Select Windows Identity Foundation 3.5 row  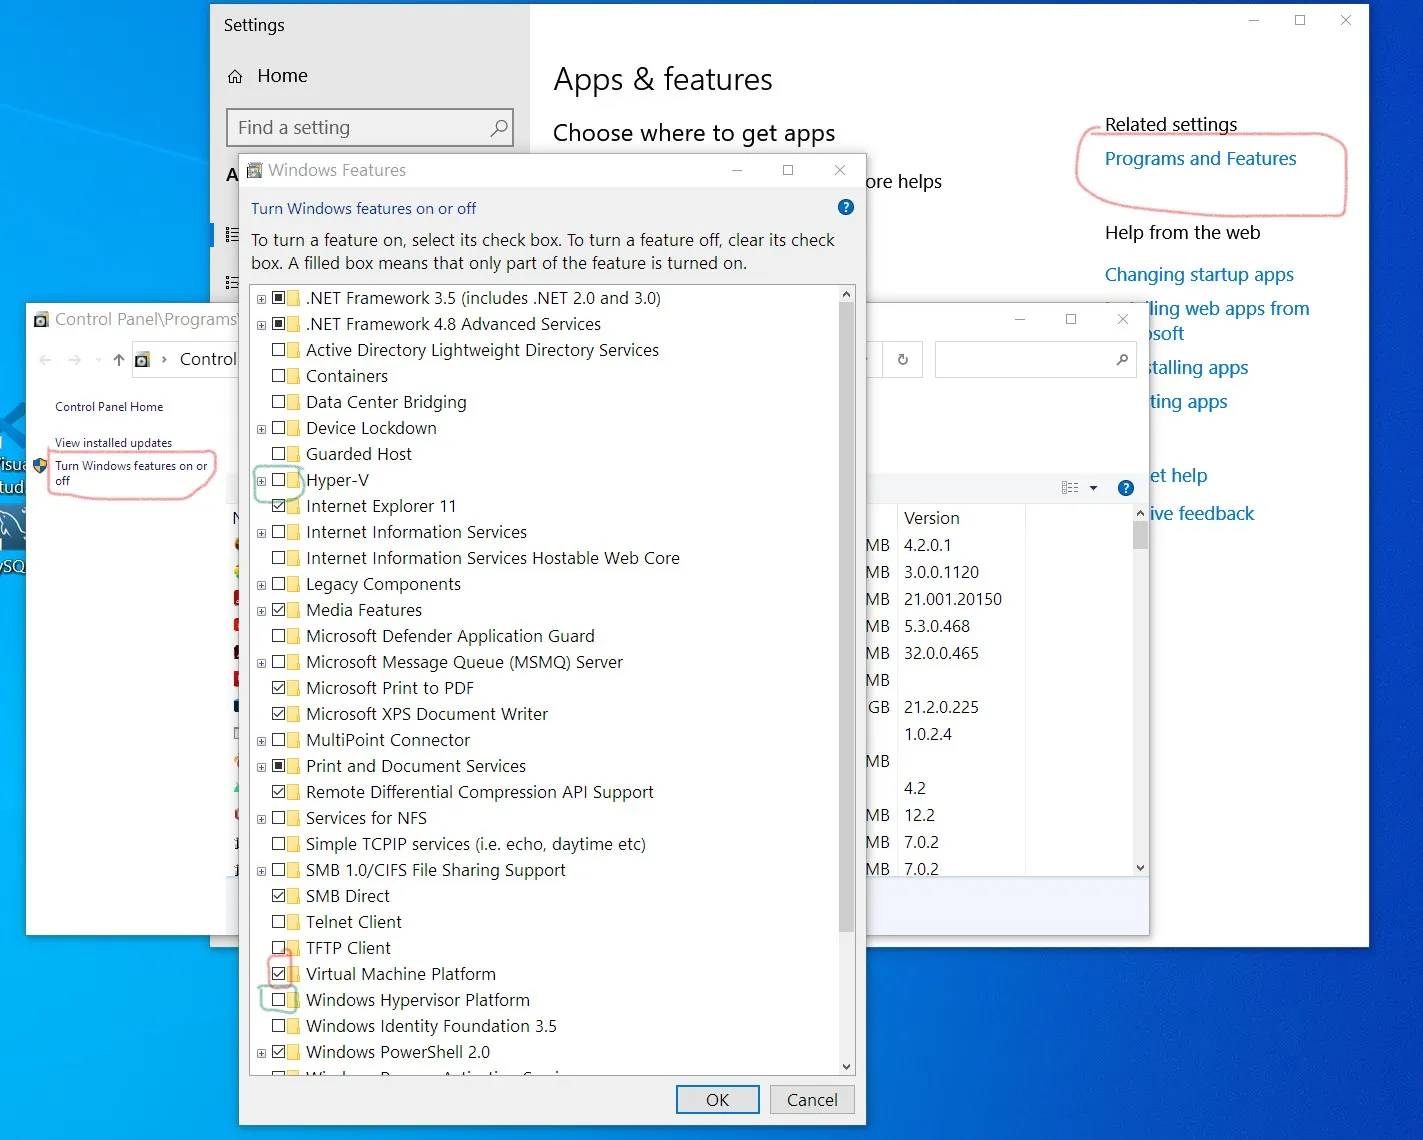431,1026
